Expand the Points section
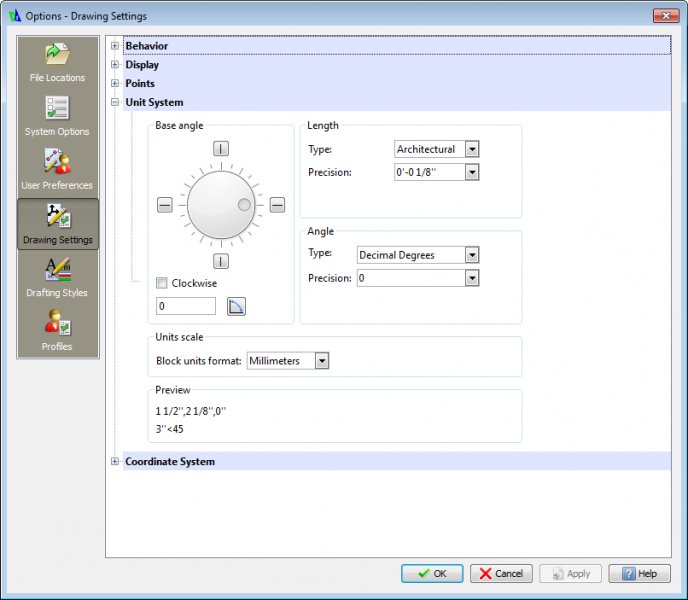688x600 pixels. point(115,83)
